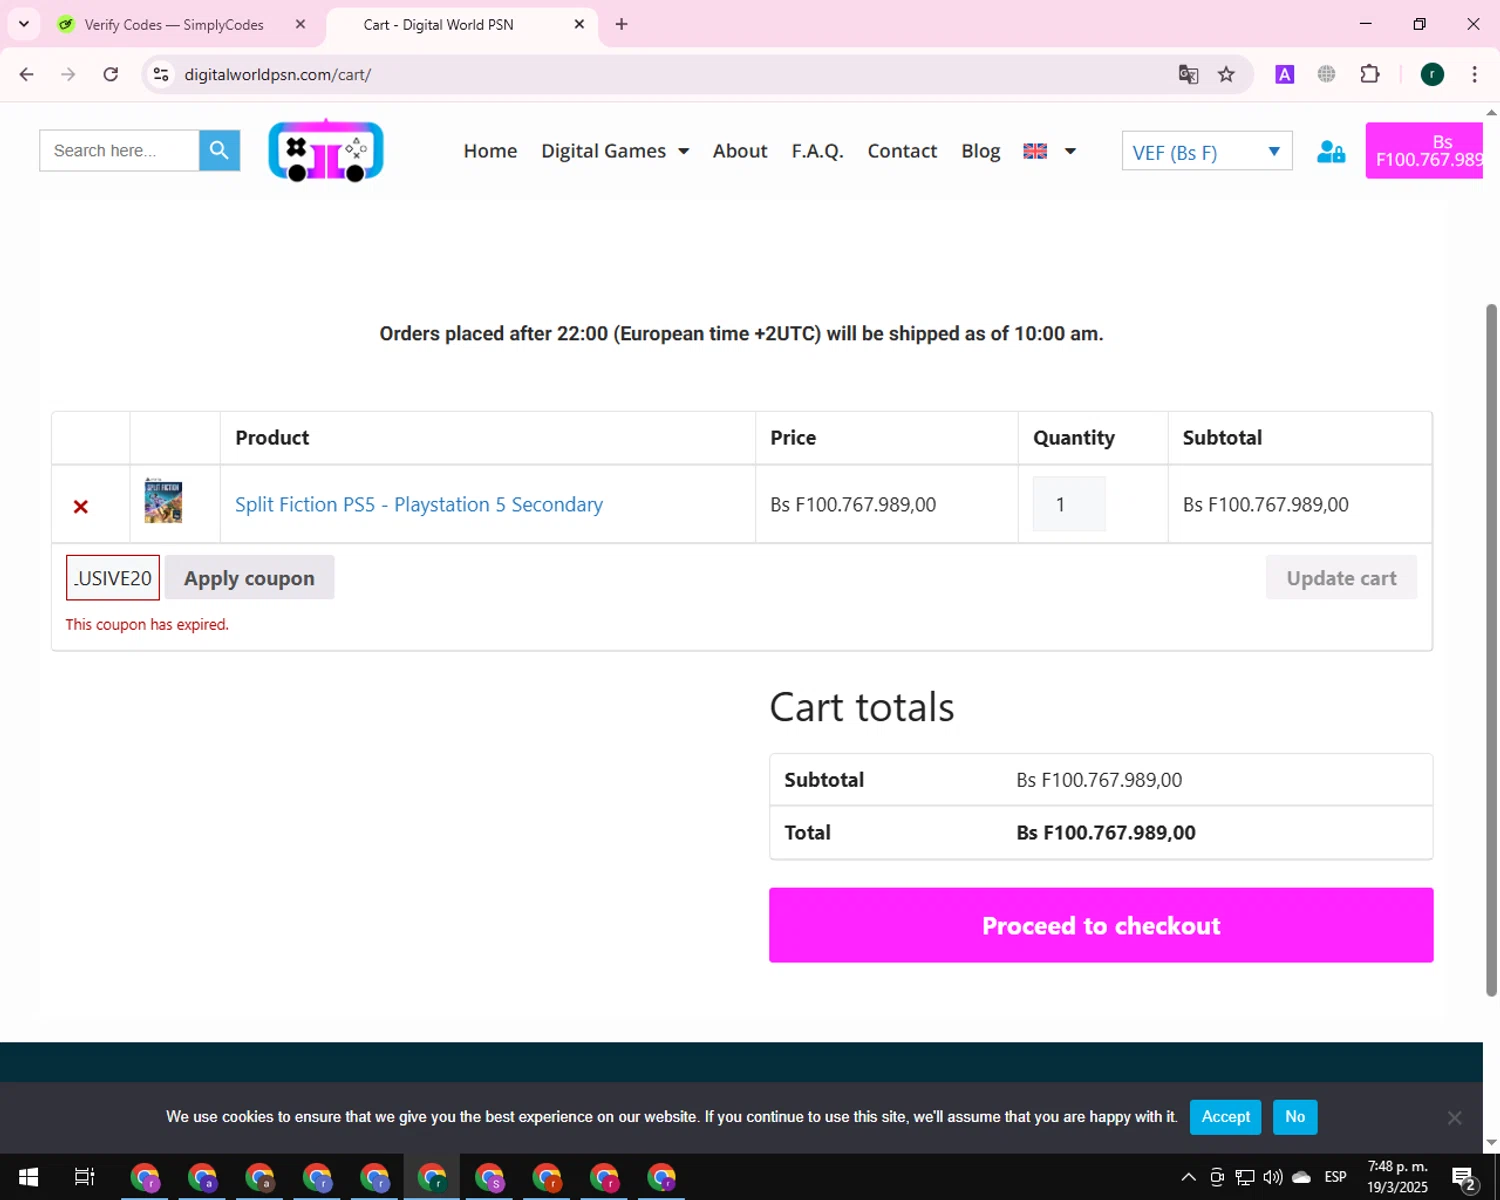Click the quantity field showing 1
This screenshot has width=1500, height=1200.
[1069, 504]
